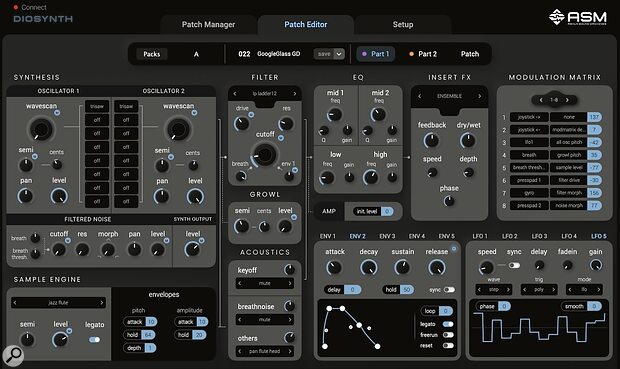Open Oscillator 2 trisaw waveform slot

tap(126, 106)
